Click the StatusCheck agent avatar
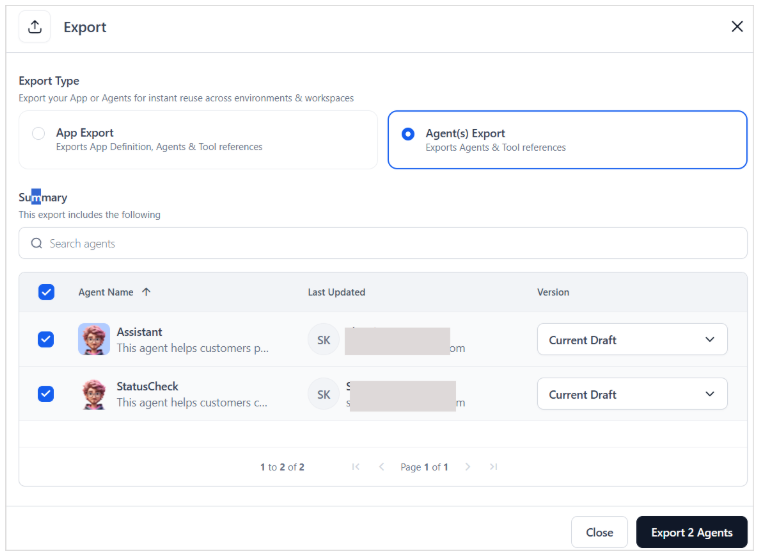 pos(94,394)
